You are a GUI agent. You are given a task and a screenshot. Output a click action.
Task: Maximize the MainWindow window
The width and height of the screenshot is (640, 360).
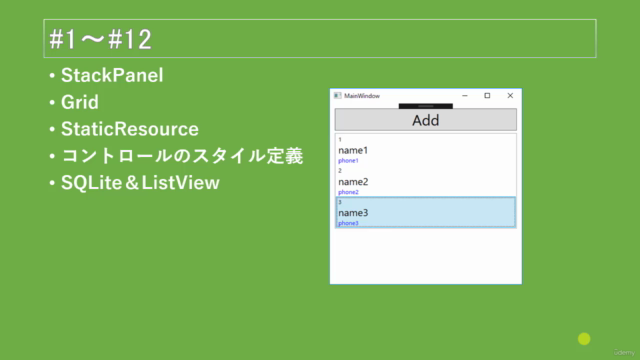487,96
